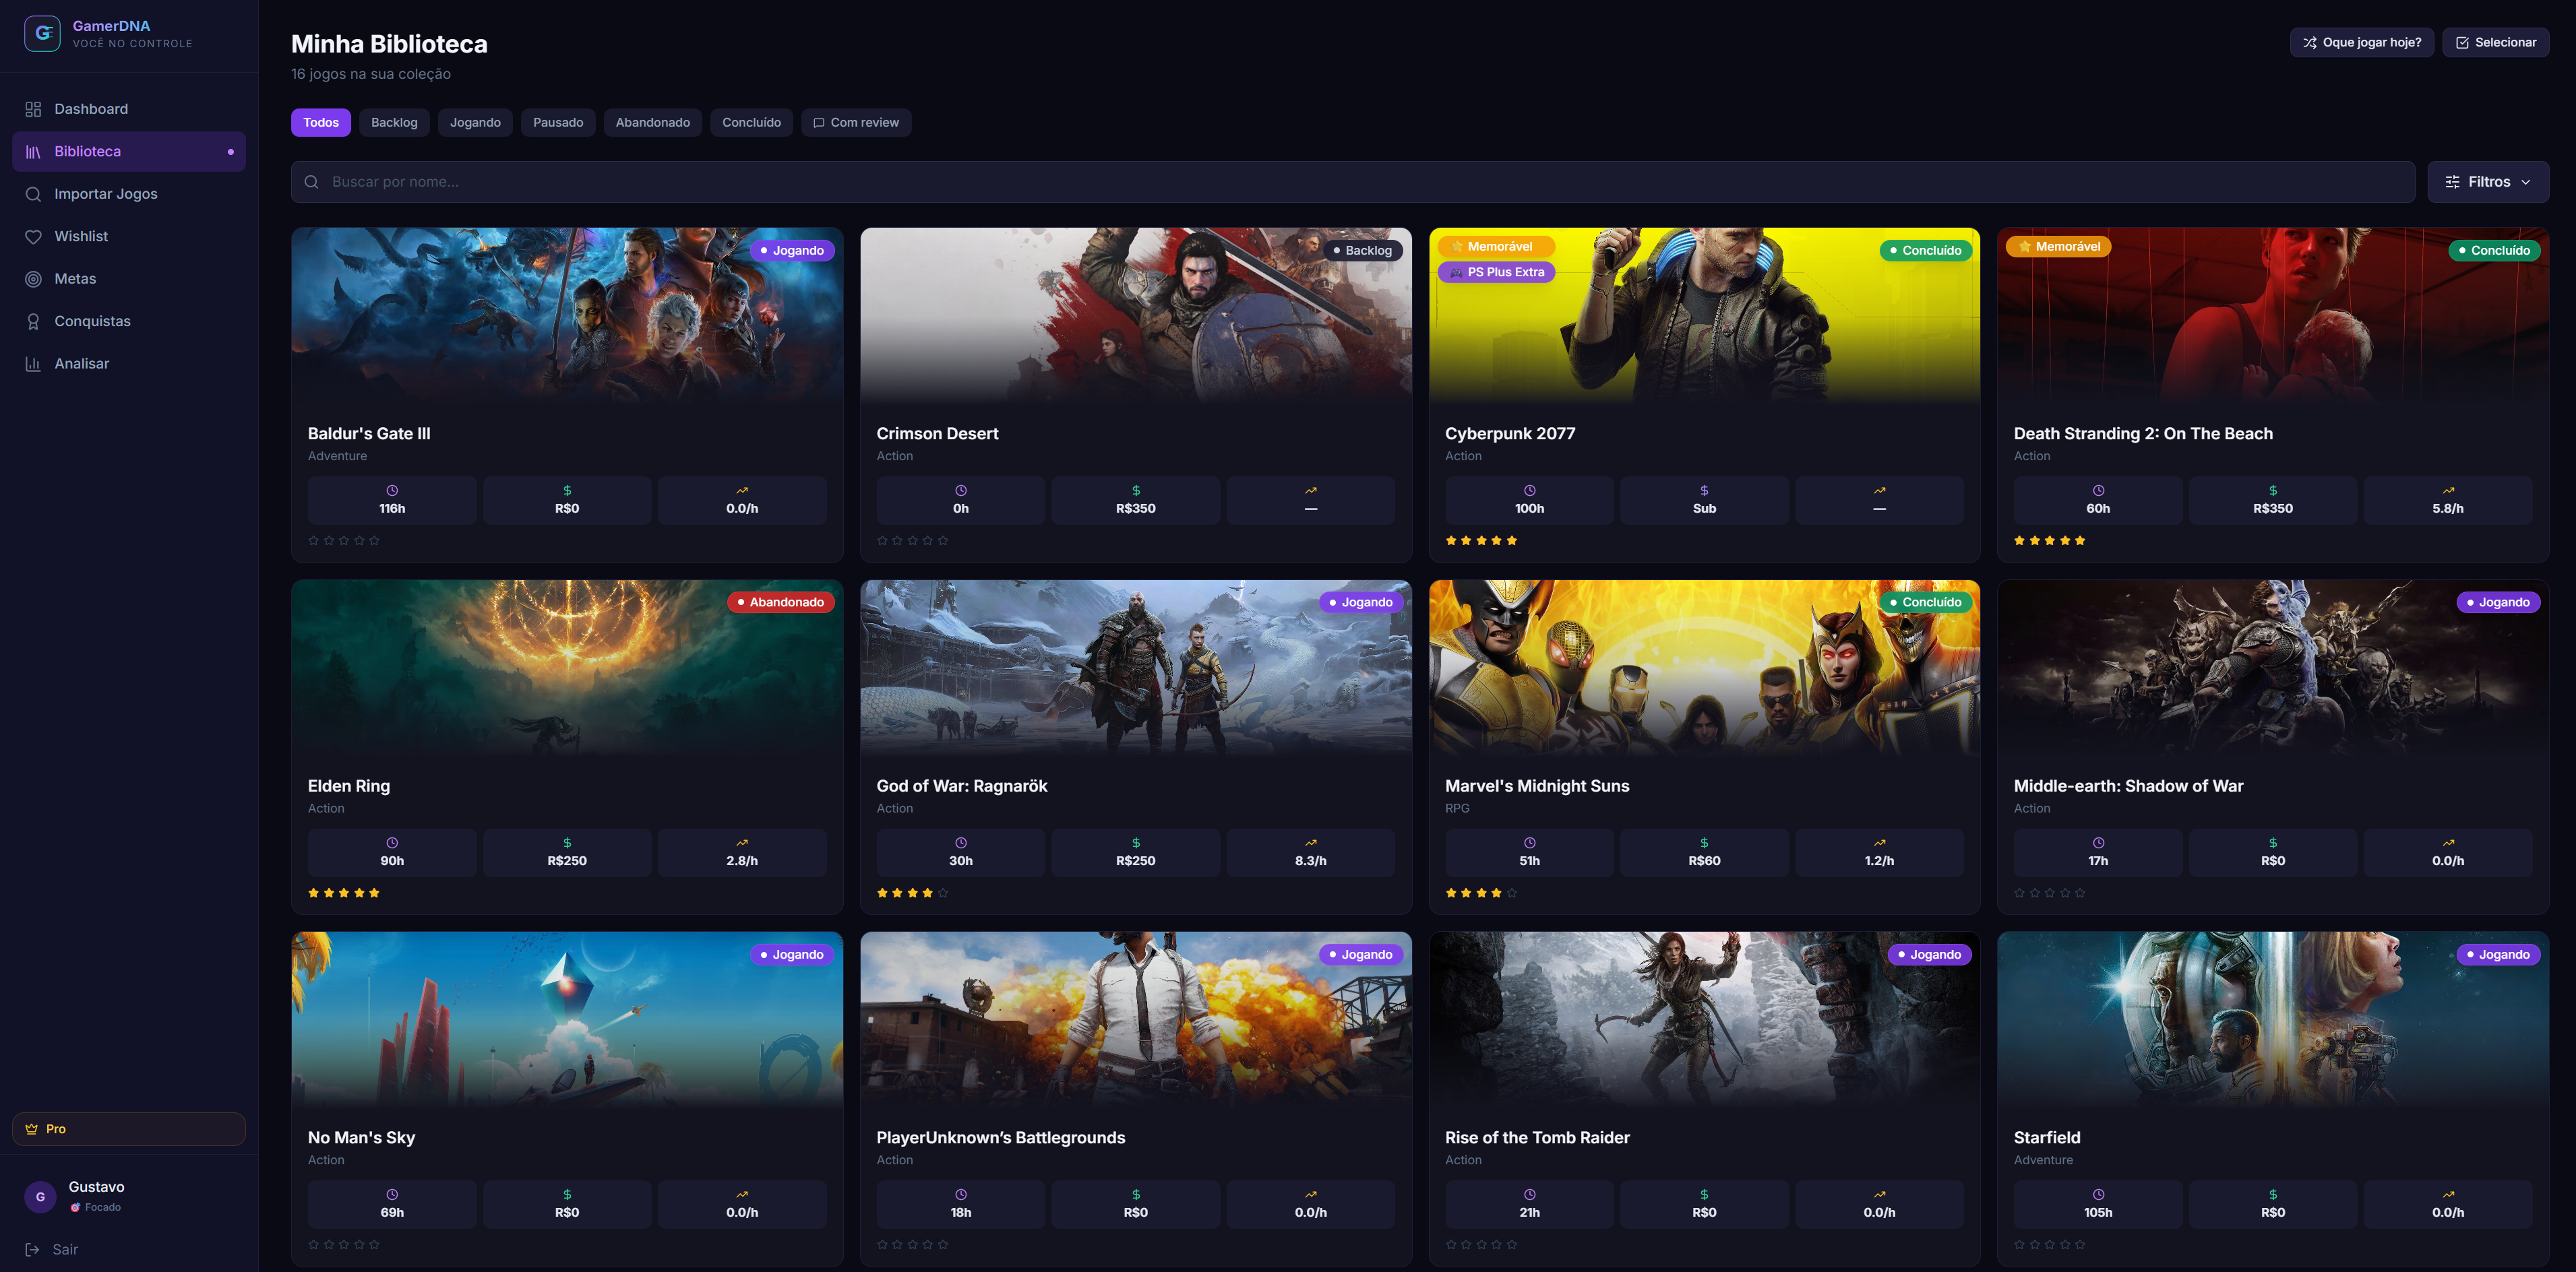The image size is (2576, 1272).
Task: Open the Baldur's Gate III cover image
Action: pos(567,315)
